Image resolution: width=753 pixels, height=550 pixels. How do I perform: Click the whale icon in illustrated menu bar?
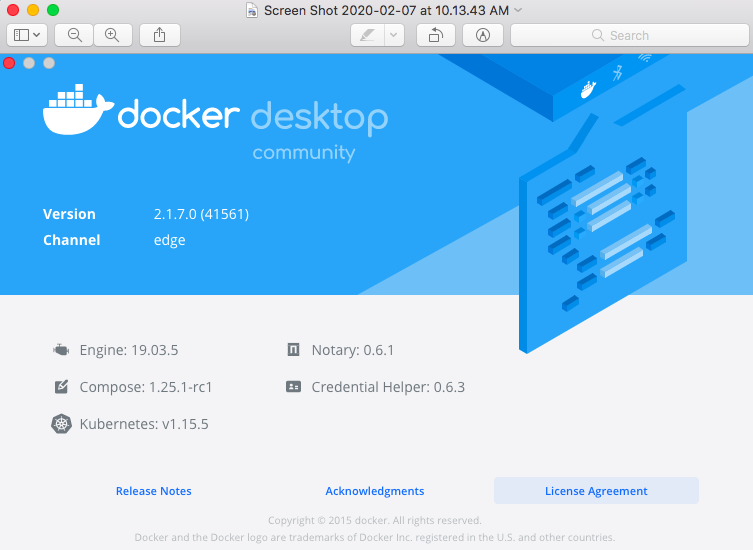coord(588,89)
